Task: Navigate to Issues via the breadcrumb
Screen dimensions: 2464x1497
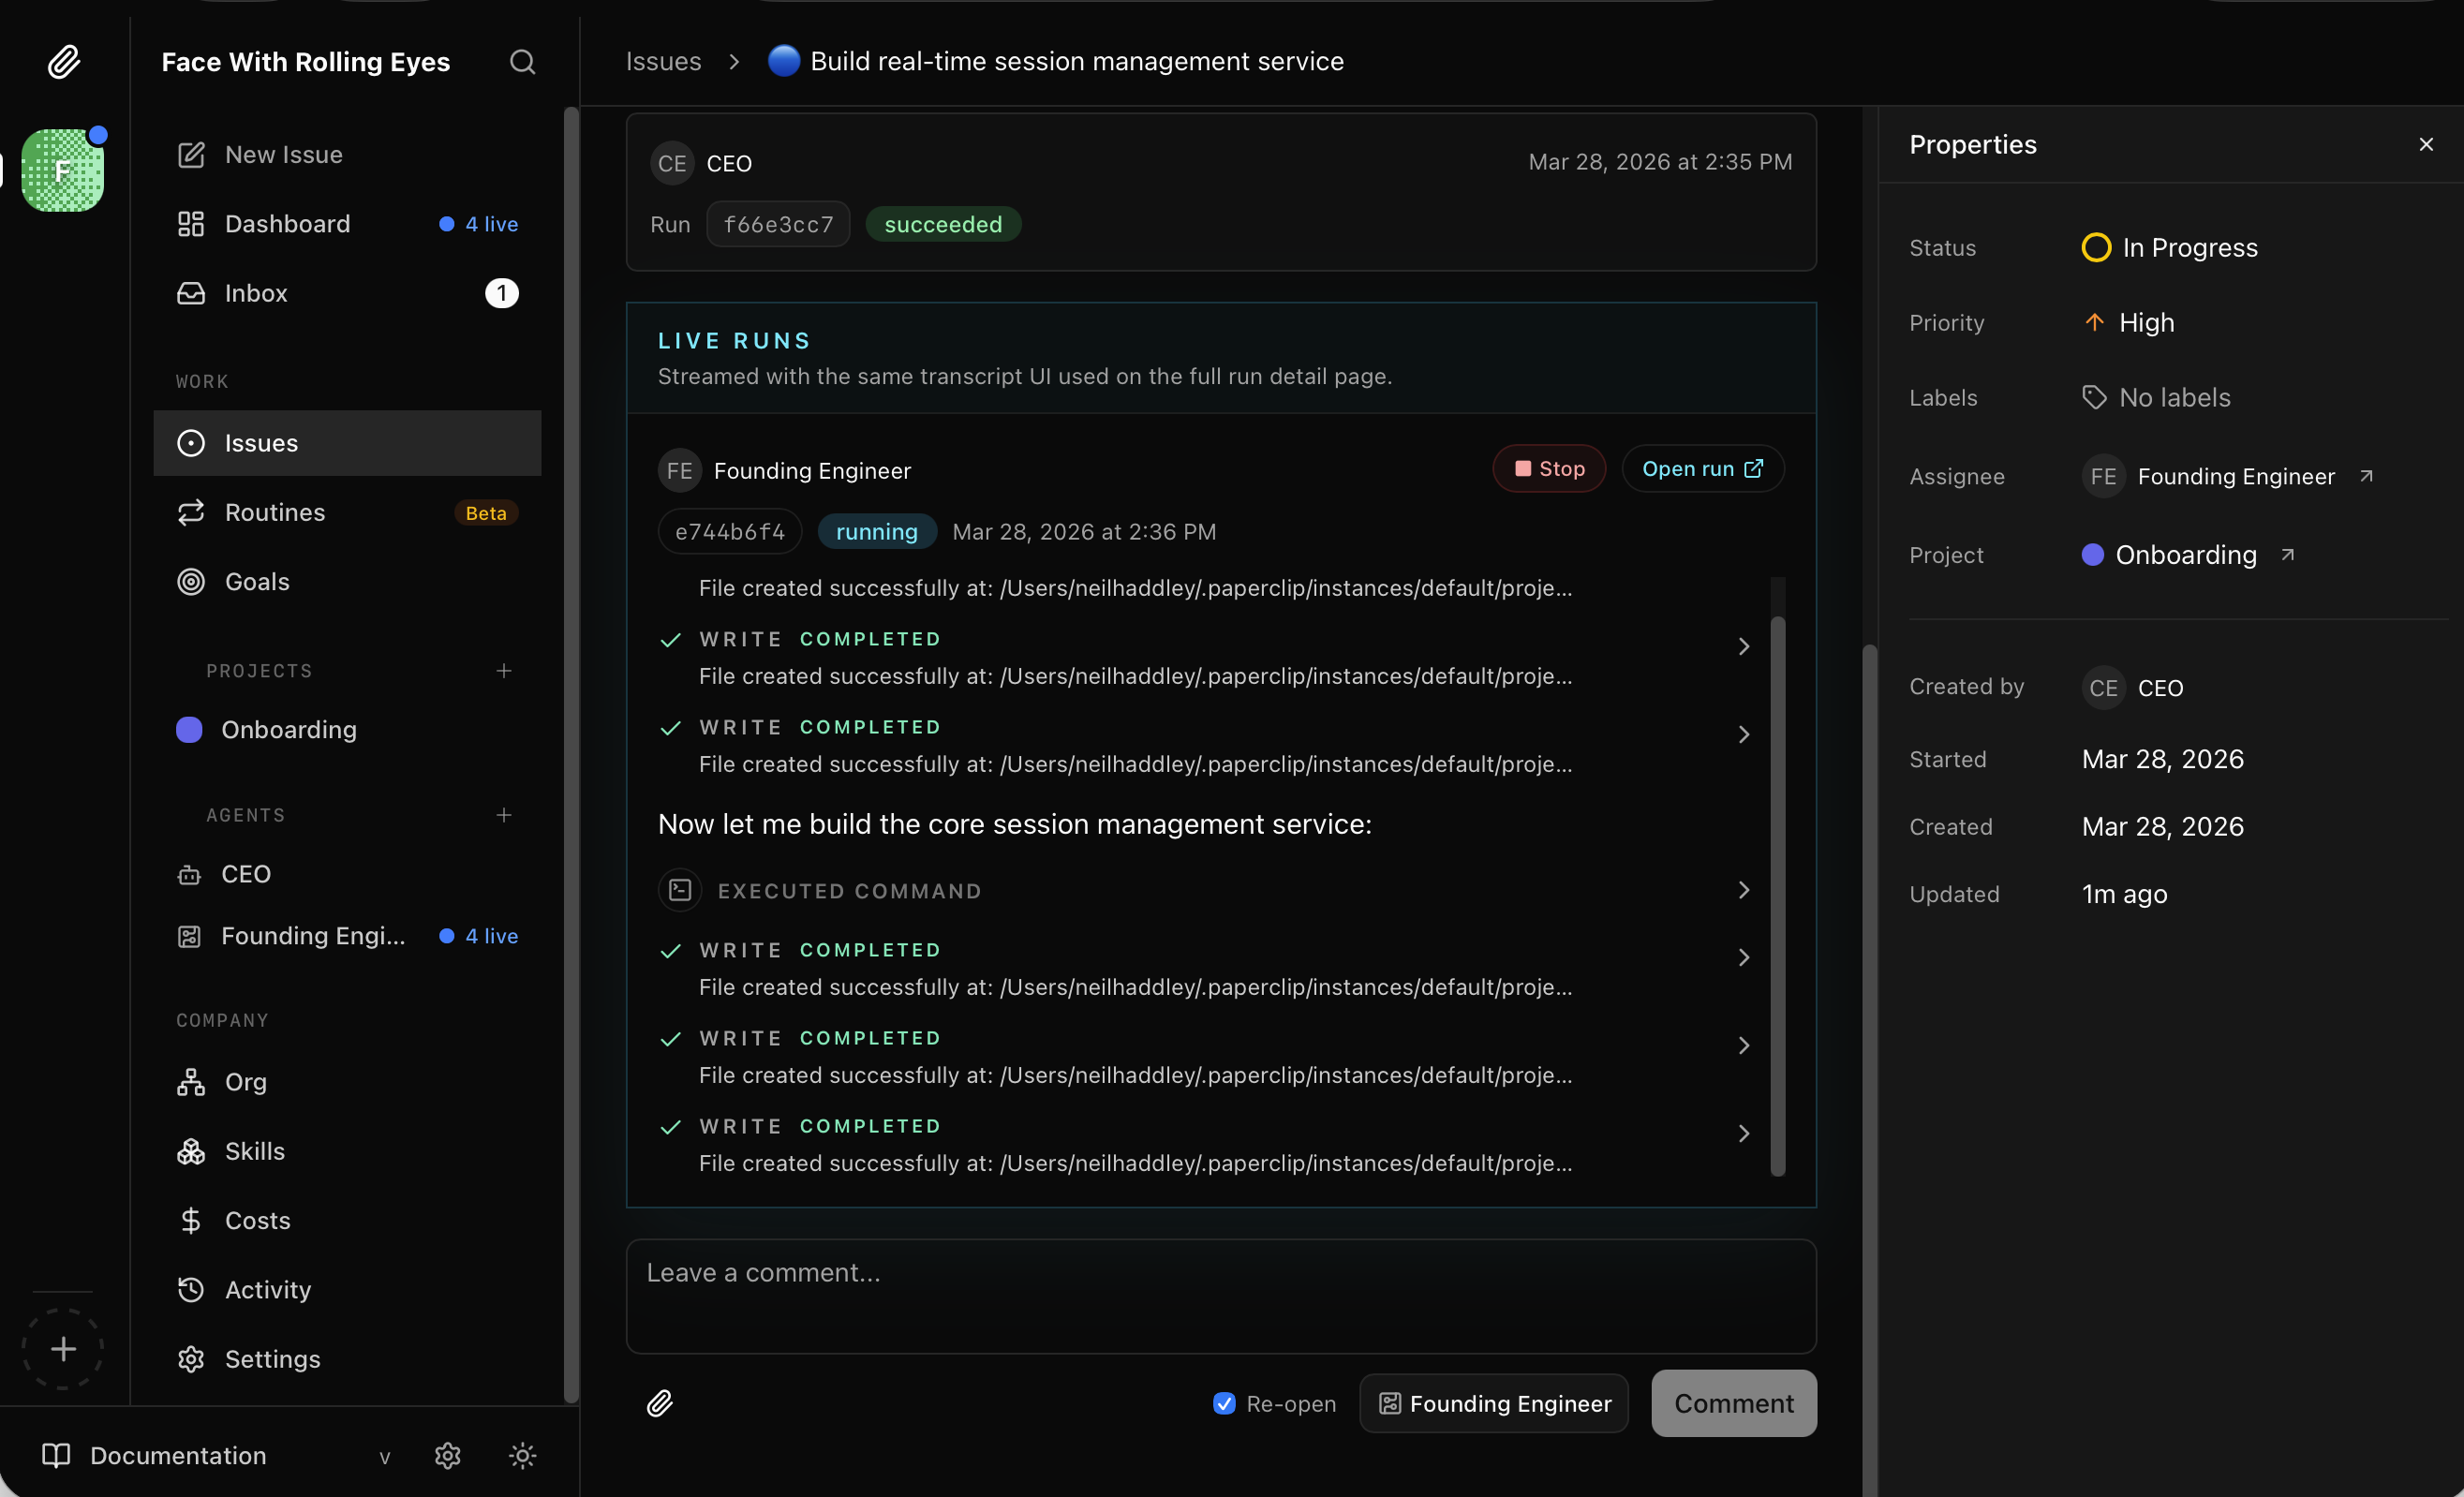Action: coord(662,61)
